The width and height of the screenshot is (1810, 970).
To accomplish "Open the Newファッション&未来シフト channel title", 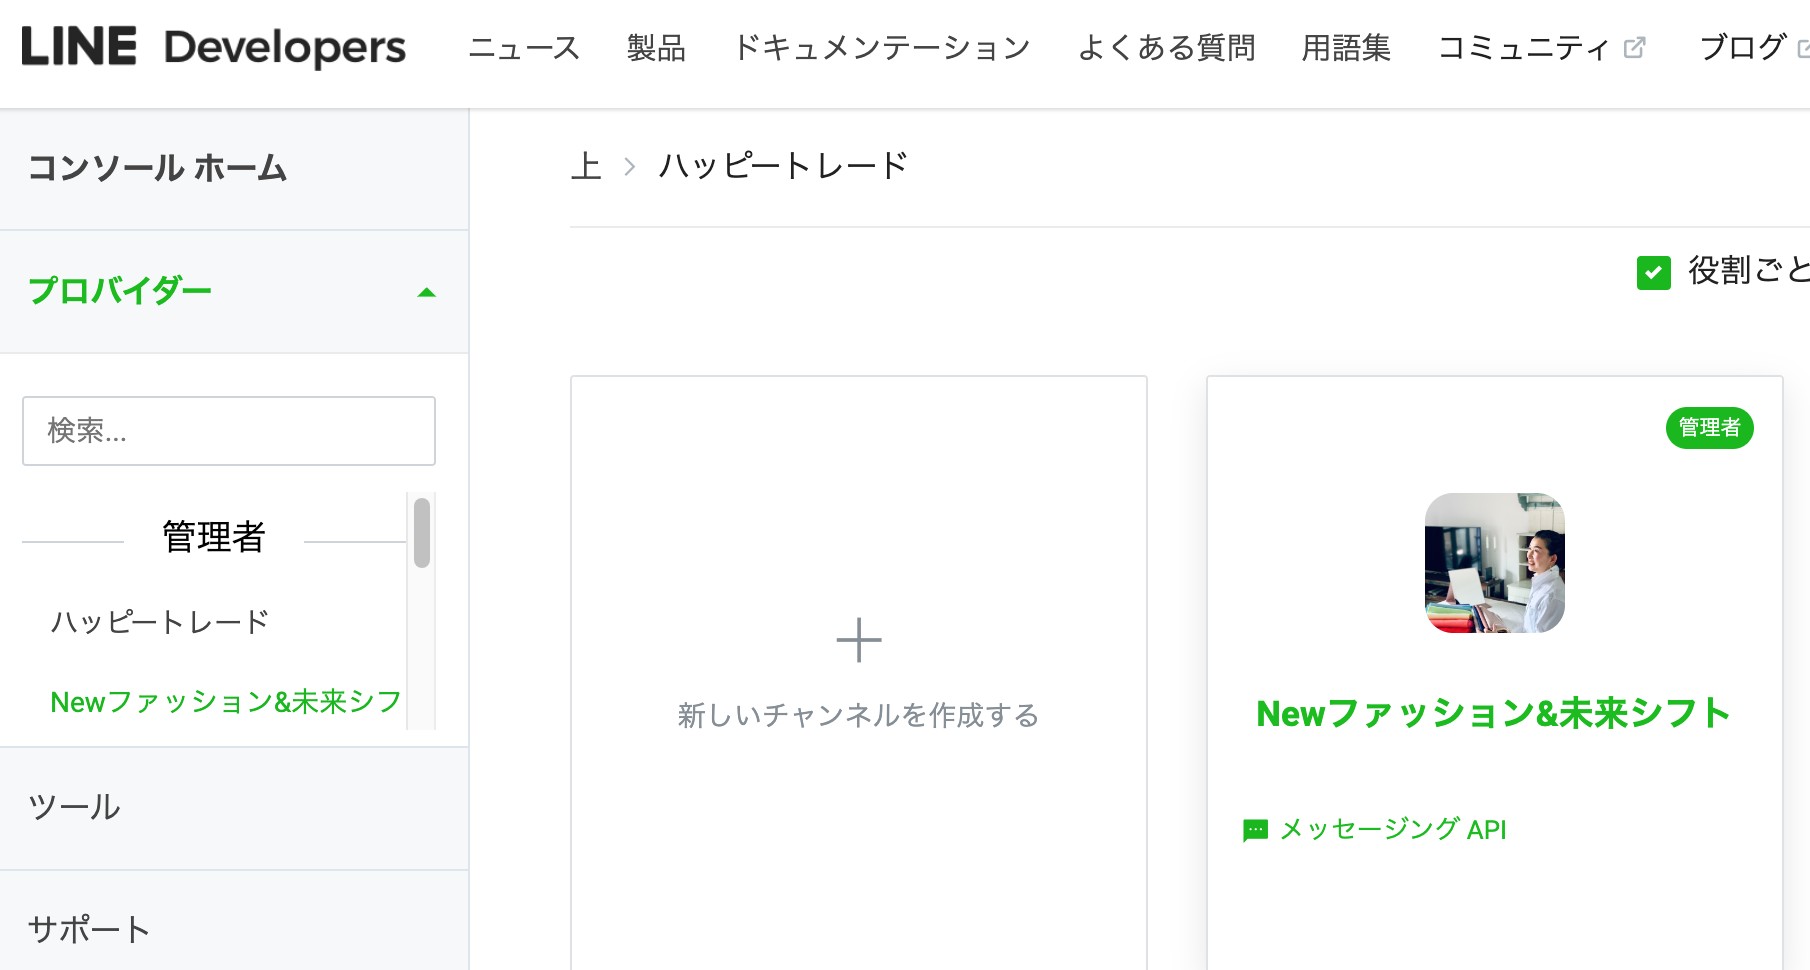I will [x=1493, y=714].
